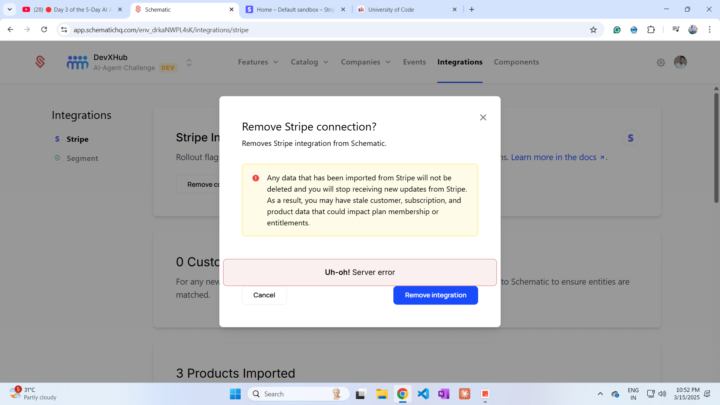Open Task View on the taskbar
This screenshot has height=405, width=720.
[360, 394]
